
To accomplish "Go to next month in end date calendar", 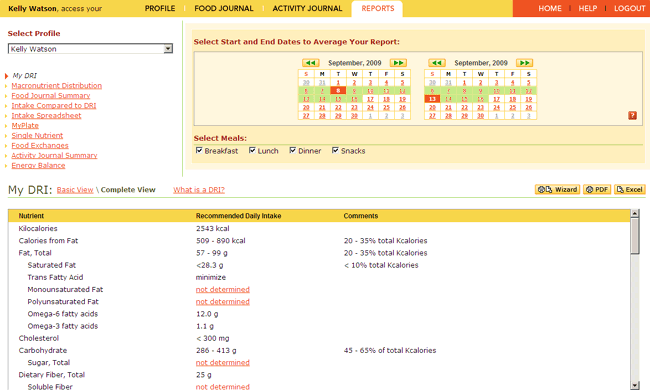I will point(524,63).
